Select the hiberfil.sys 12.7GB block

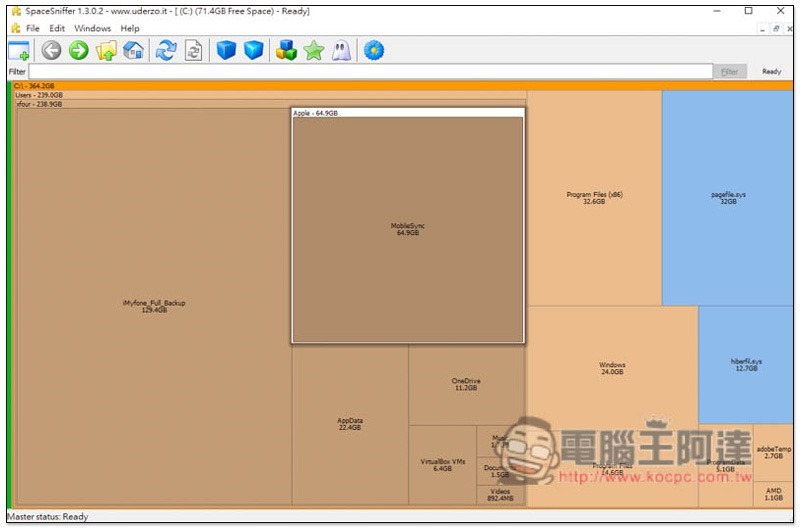click(746, 364)
